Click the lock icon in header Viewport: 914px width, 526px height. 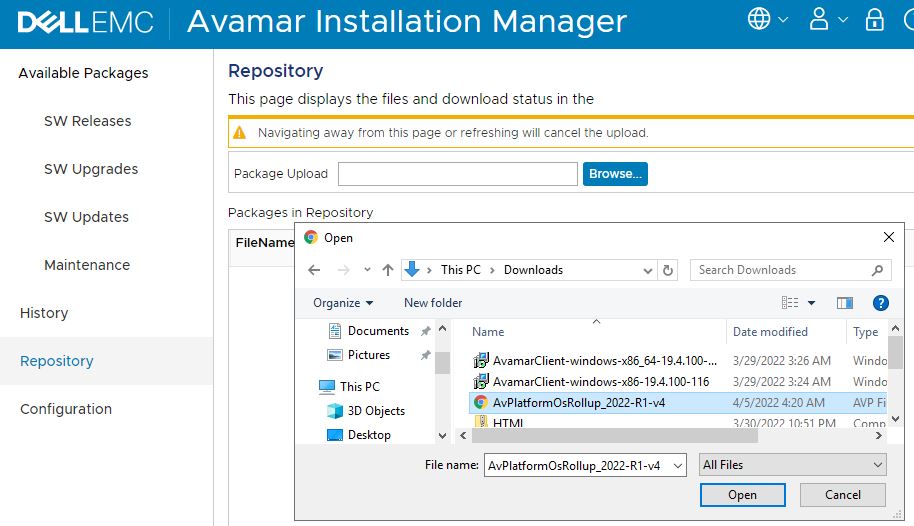pyautogui.click(x=875, y=20)
